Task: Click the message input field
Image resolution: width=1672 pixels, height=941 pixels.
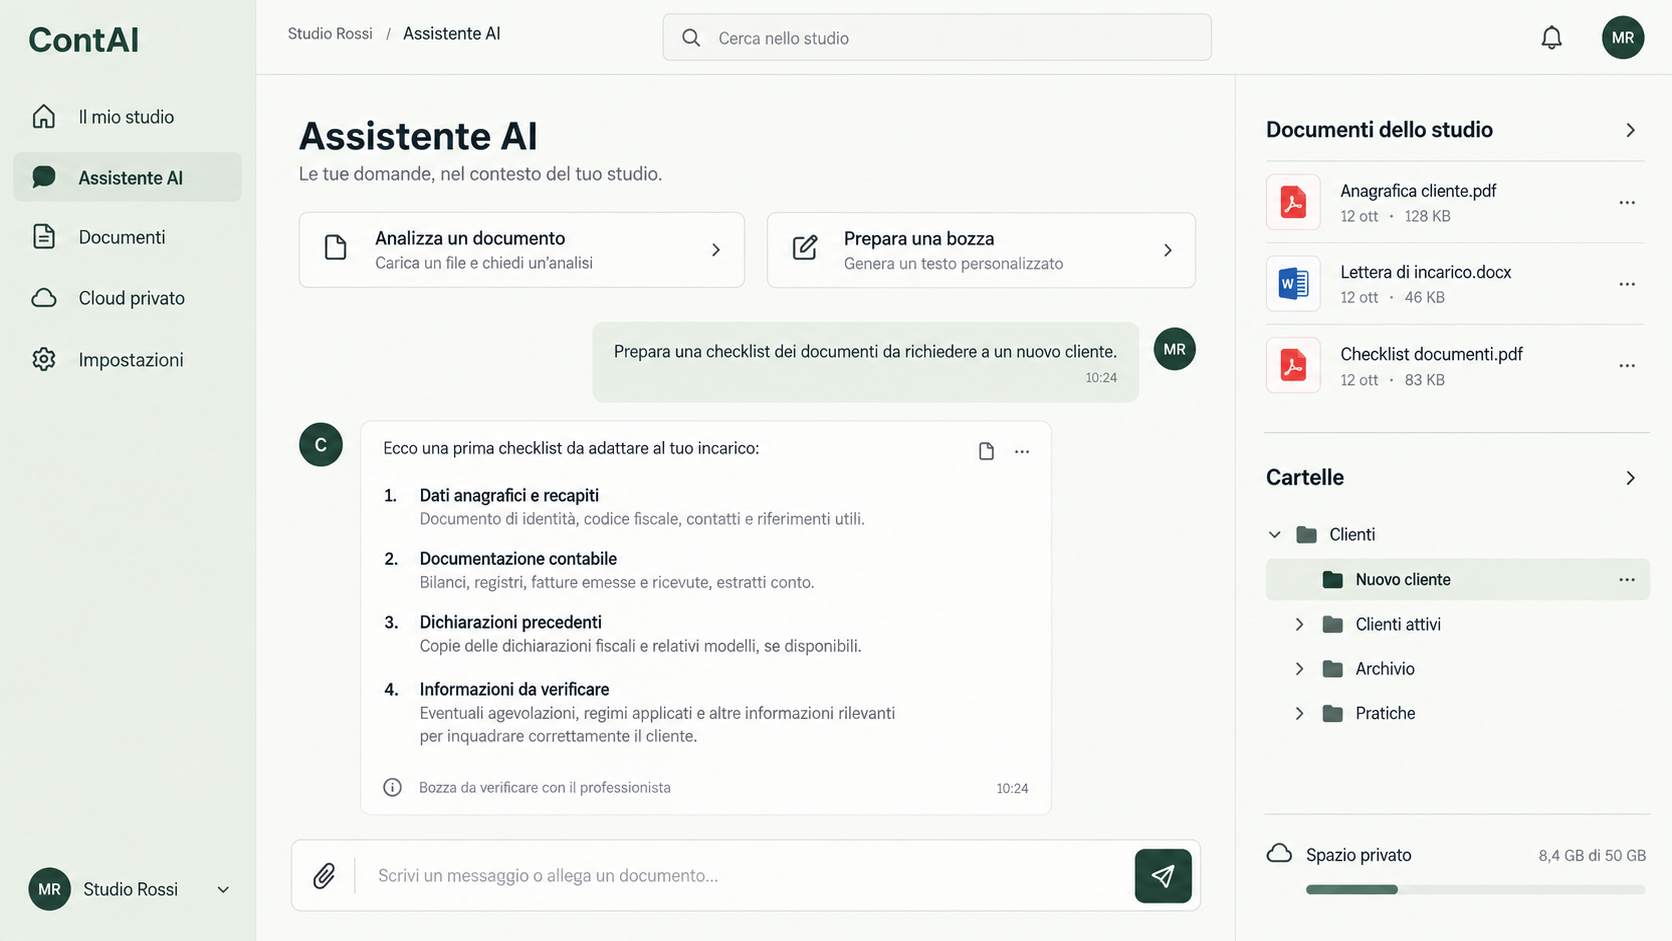Action: tap(745, 876)
